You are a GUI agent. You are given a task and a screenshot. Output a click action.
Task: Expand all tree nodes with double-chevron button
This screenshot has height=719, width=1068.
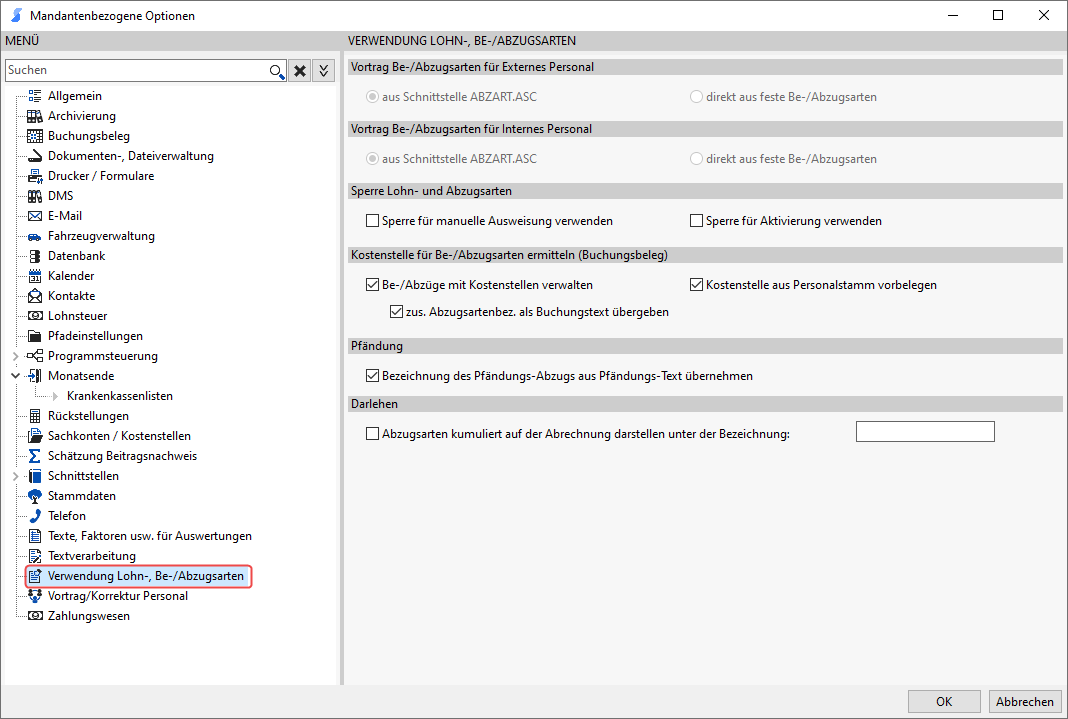click(x=324, y=71)
